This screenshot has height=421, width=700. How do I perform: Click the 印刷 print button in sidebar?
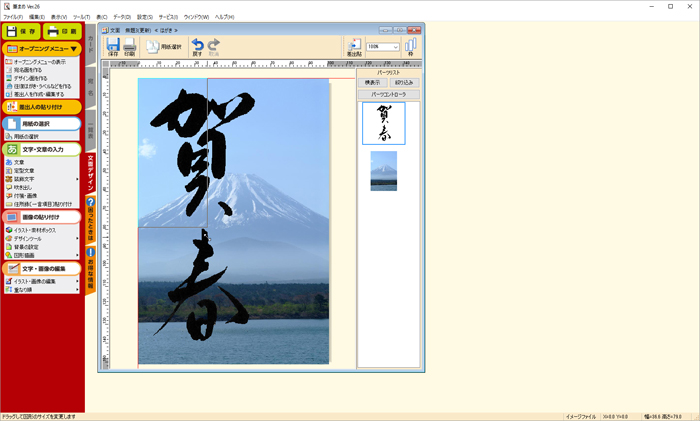[63, 32]
